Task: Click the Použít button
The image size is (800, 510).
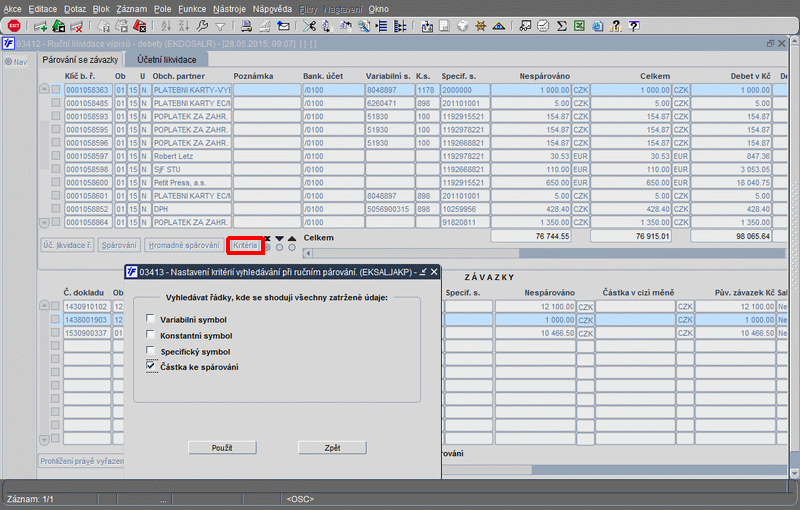Action: tap(222, 448)
